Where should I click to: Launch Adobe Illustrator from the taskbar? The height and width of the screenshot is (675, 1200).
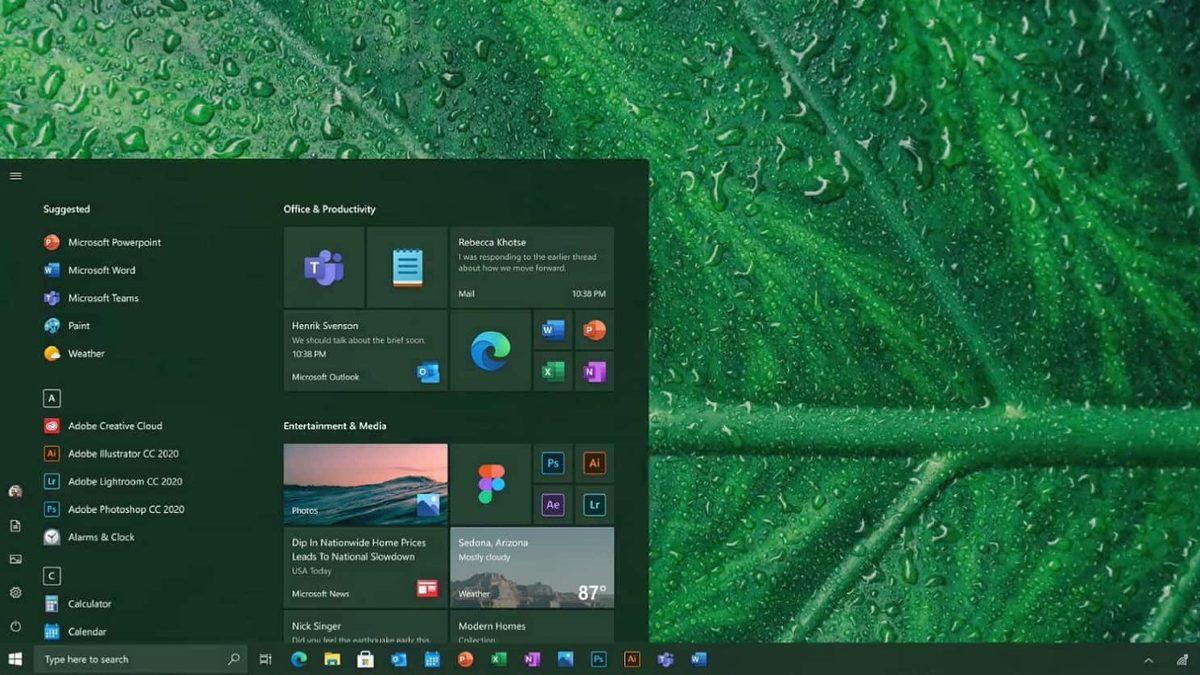(632, 660)
